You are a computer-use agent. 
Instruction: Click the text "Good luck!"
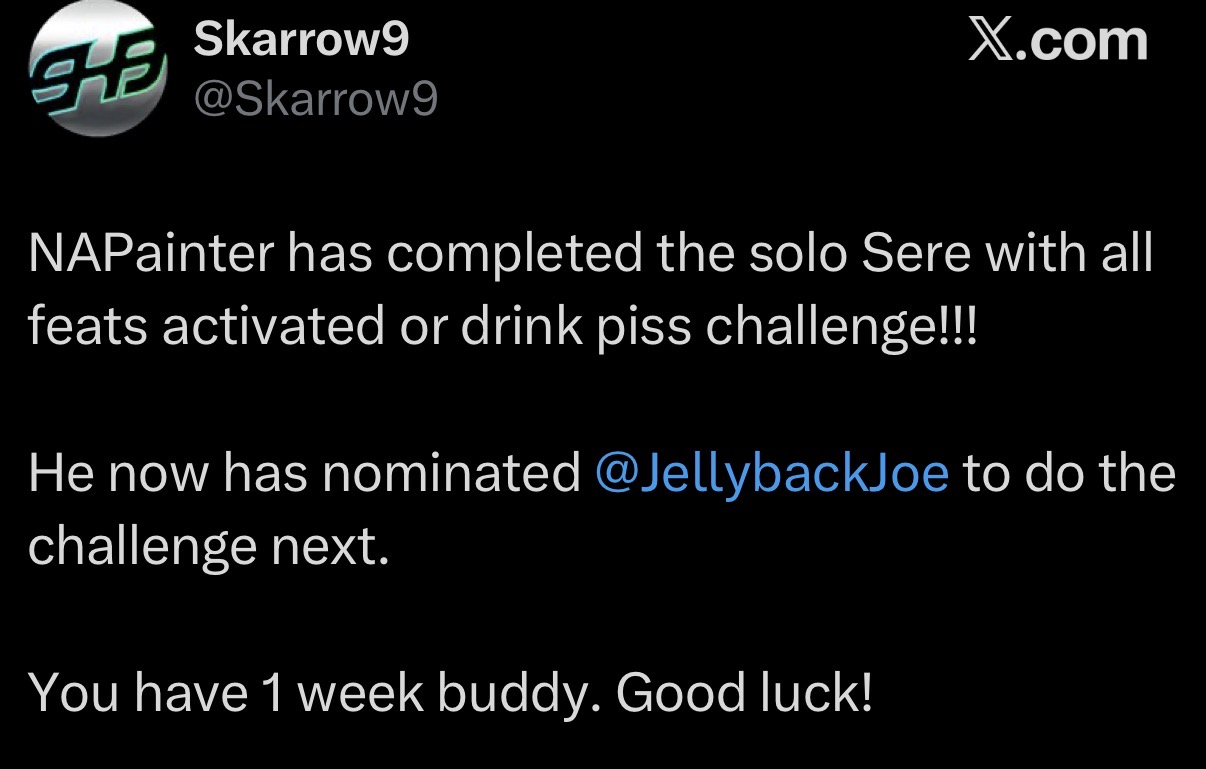[745, 692]
